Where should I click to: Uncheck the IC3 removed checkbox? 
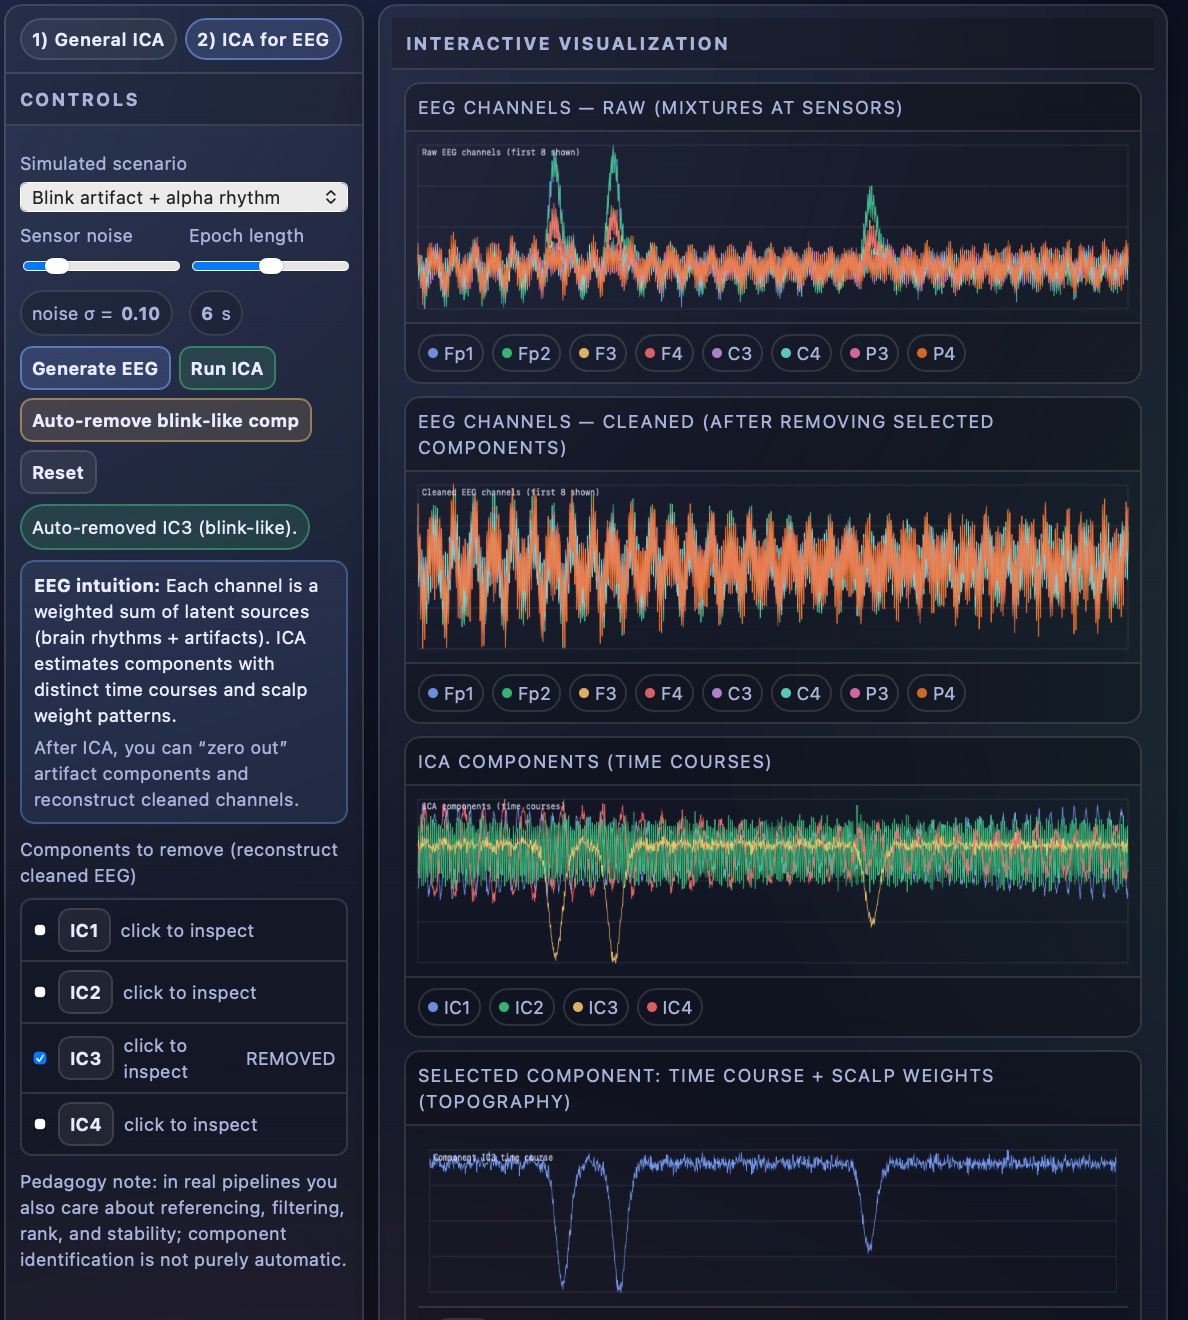coord(40,1058)
